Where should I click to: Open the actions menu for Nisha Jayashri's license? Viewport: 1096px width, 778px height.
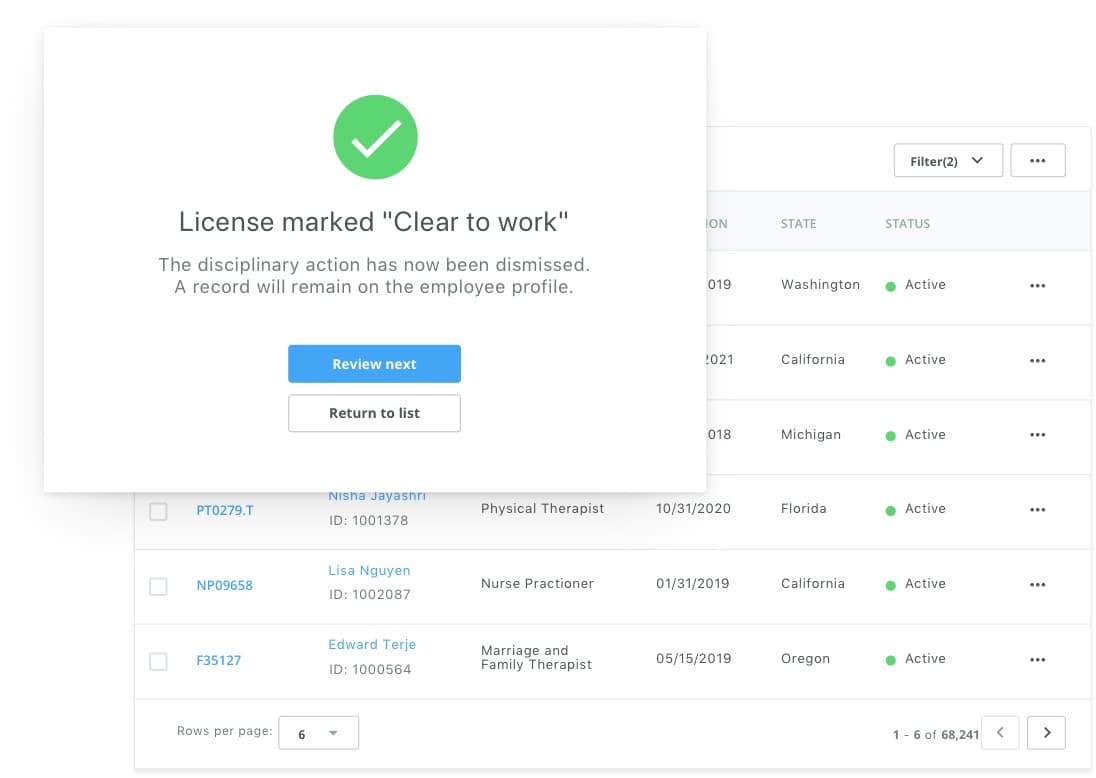[x=1037, y=511]
